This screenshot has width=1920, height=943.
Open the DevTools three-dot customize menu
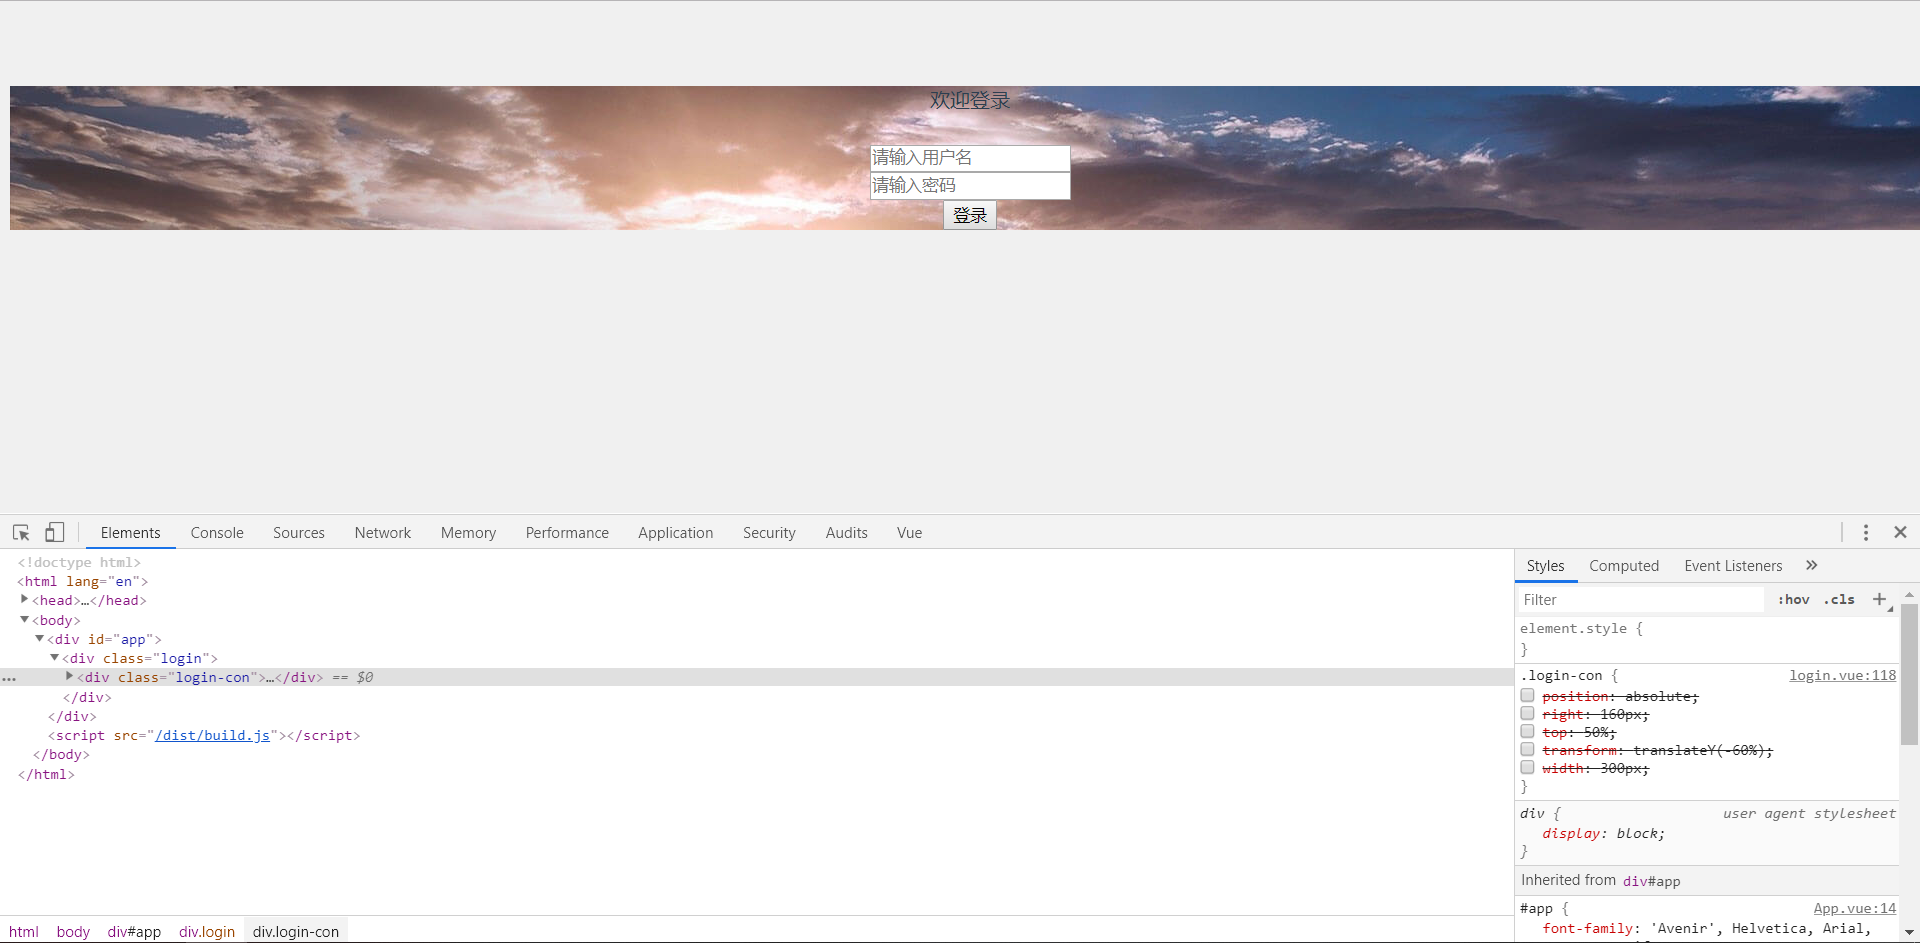point(1866,533)
